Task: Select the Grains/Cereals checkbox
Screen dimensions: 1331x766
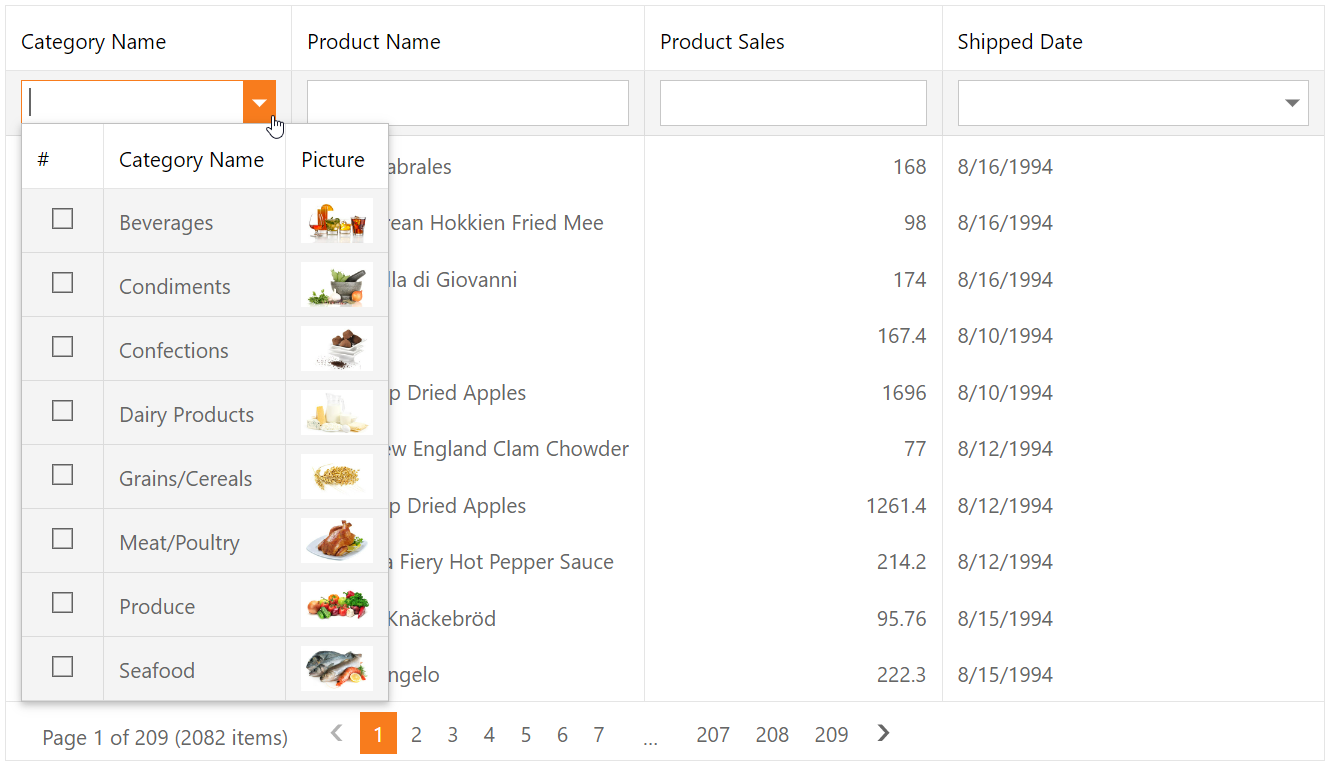Action: click(x=62, y=475)
